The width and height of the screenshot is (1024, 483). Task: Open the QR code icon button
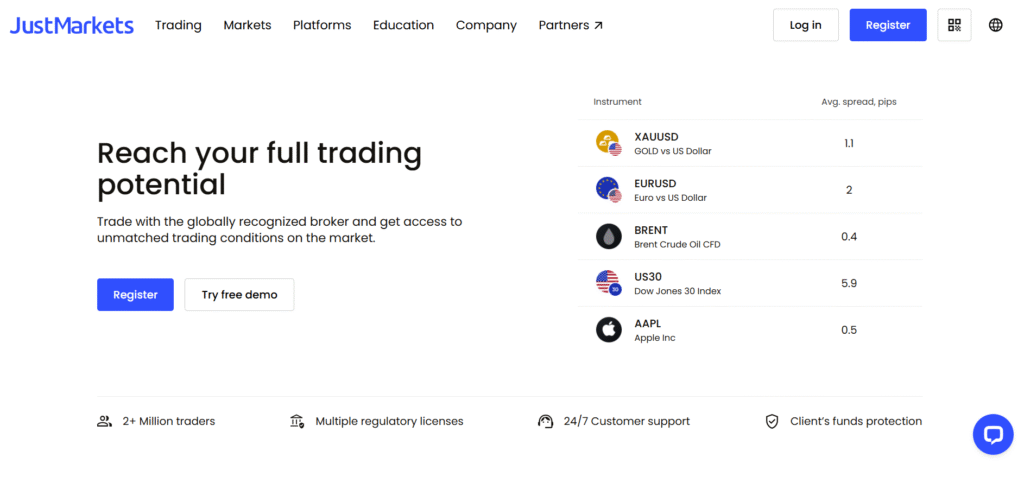tap(954, 25)
